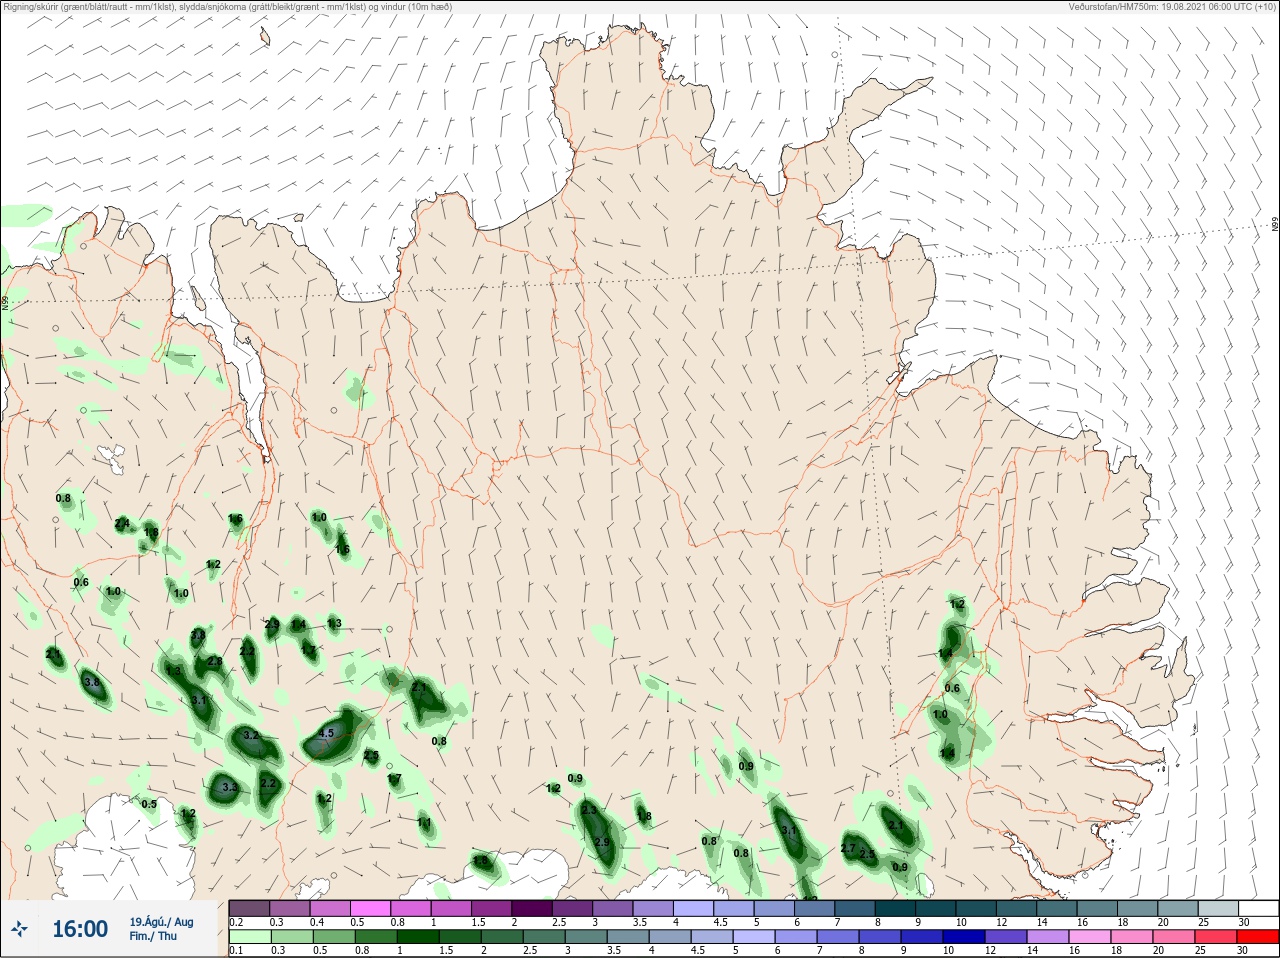Pick the 0.2 swatch in the upper legend row
Viewport: 1280px width, 958px height.
(249, 908)
